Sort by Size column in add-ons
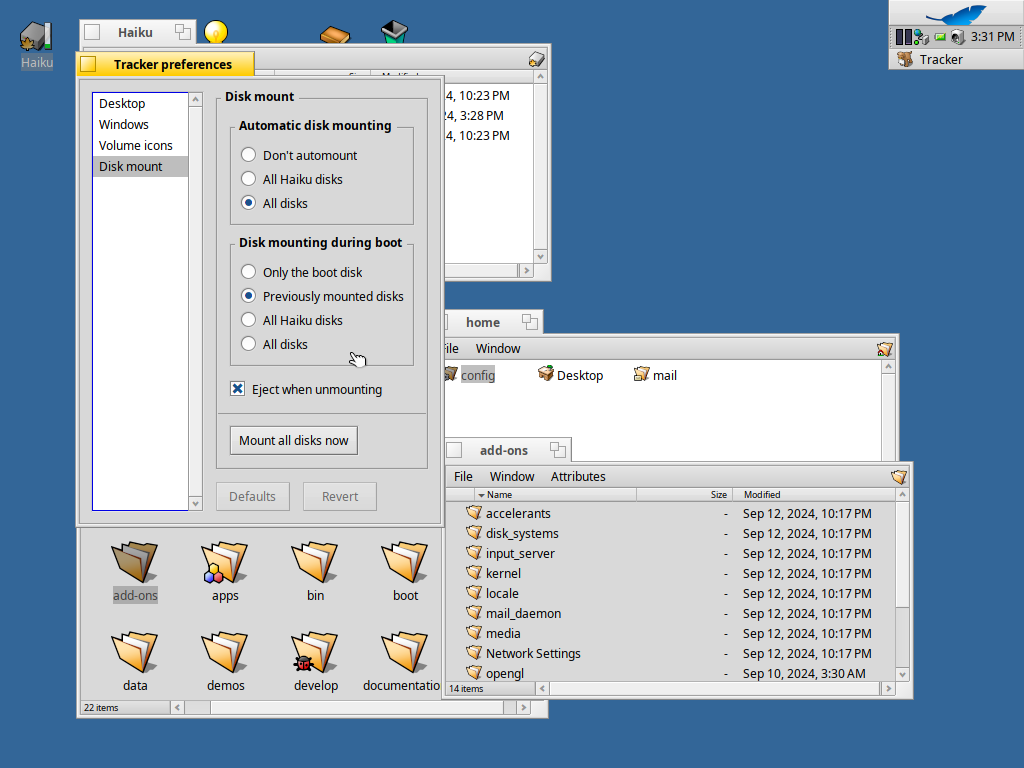Viewport: 1024px width, 768px height. click(x=684, y=494)
